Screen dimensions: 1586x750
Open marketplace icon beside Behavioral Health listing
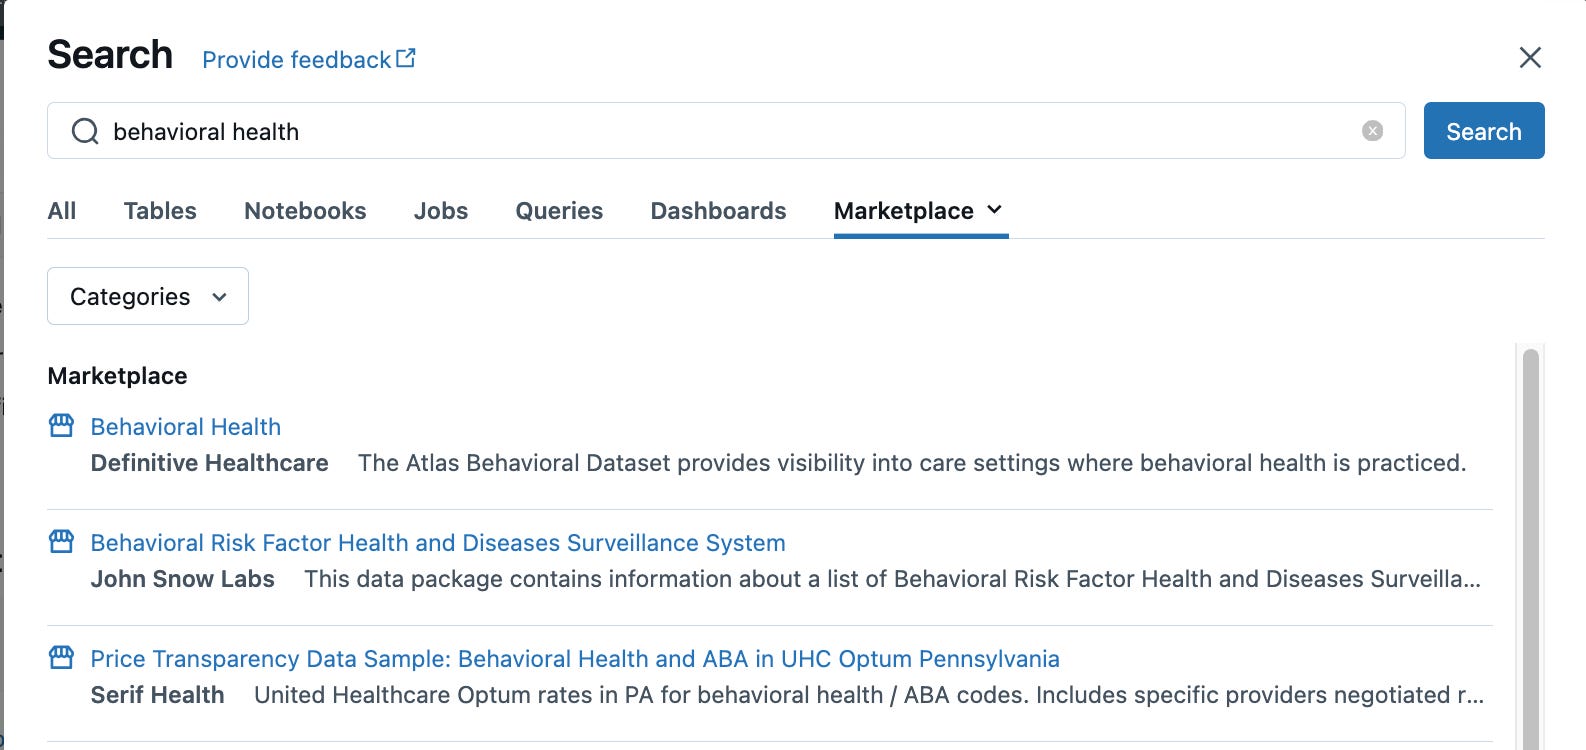61,426
